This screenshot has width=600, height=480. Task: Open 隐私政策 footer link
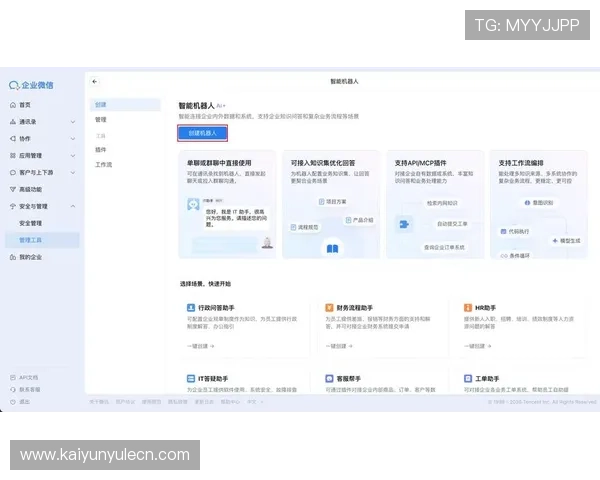(x=178, y=402)
